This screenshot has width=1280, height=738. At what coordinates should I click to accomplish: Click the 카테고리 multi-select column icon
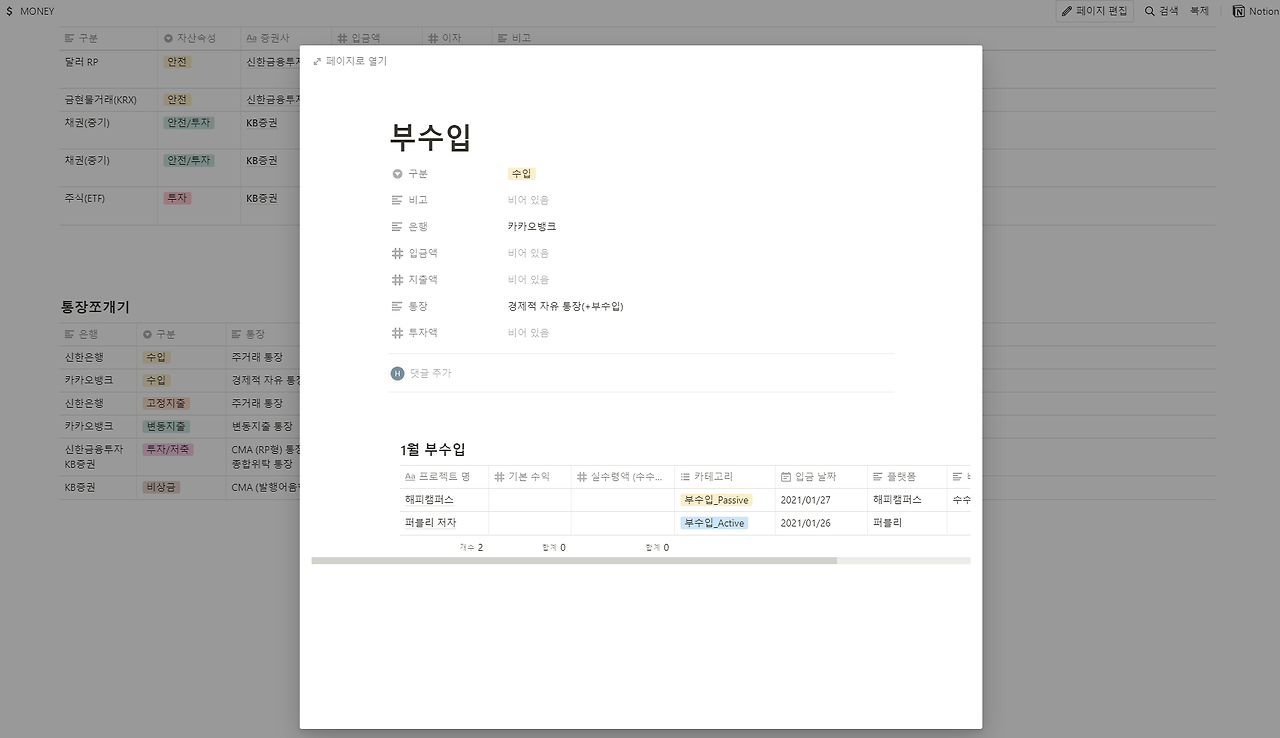(x=685, y=477)
